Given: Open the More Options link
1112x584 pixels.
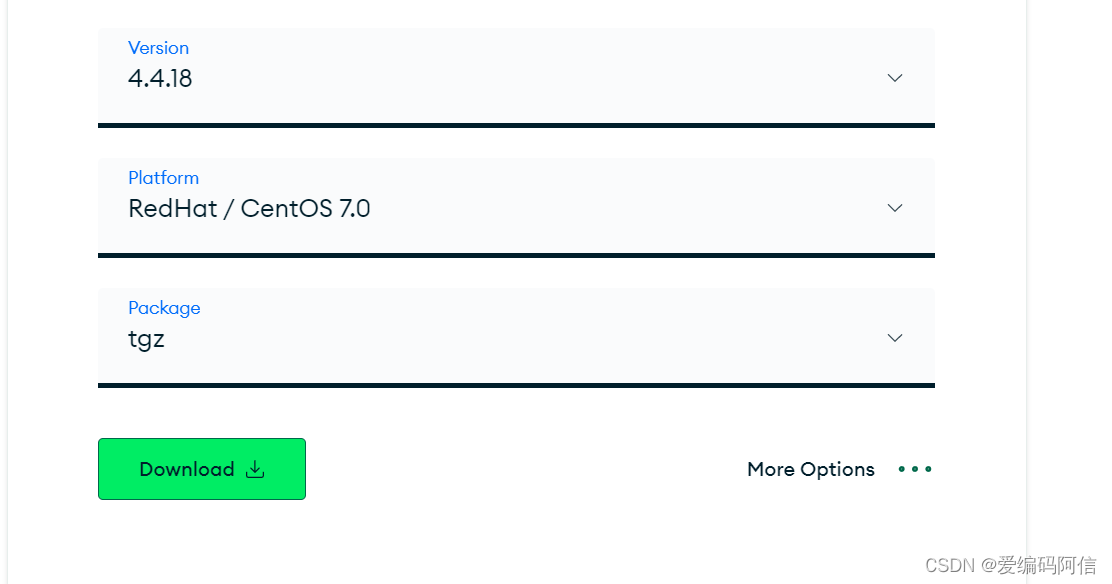Looking at the screenshot, I should [x=811, y=469].
